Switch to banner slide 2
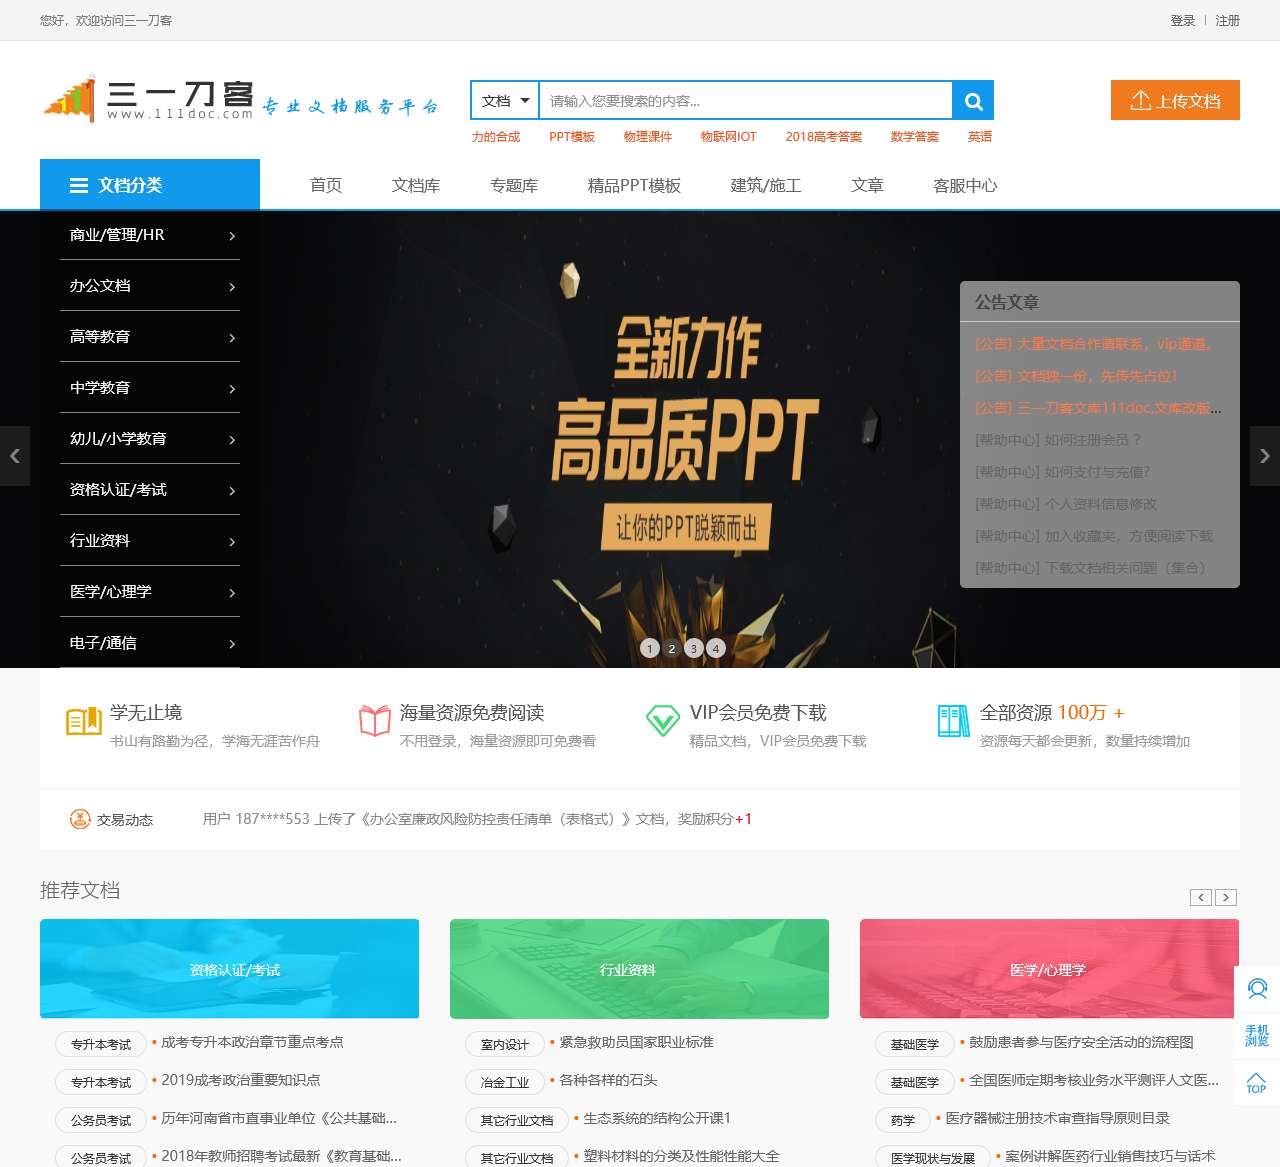Viewport: 1280px width, 1167px height. pyautogui.click(x=671, y=648)
